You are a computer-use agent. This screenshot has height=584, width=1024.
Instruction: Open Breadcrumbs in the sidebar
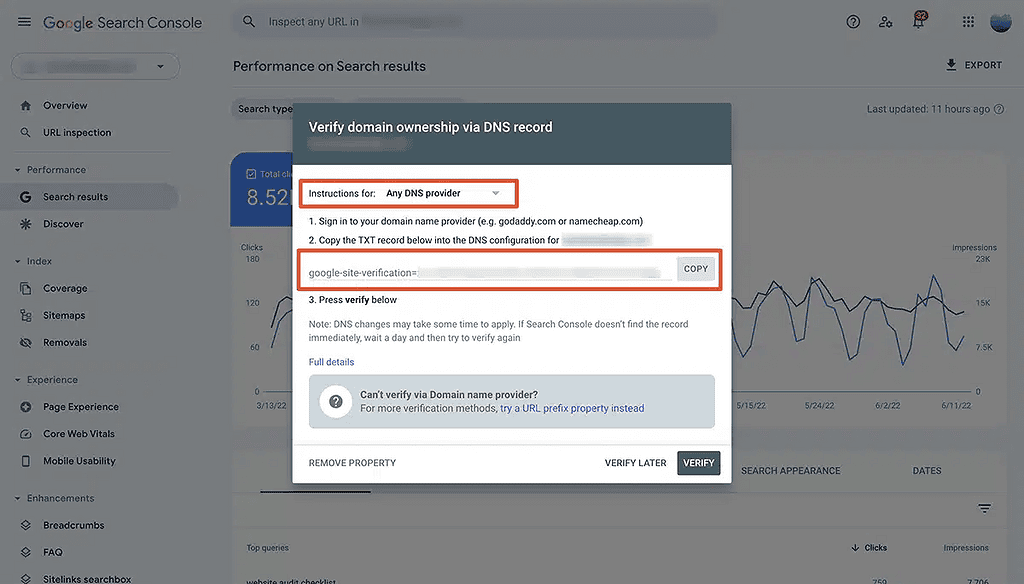[74, 525]
